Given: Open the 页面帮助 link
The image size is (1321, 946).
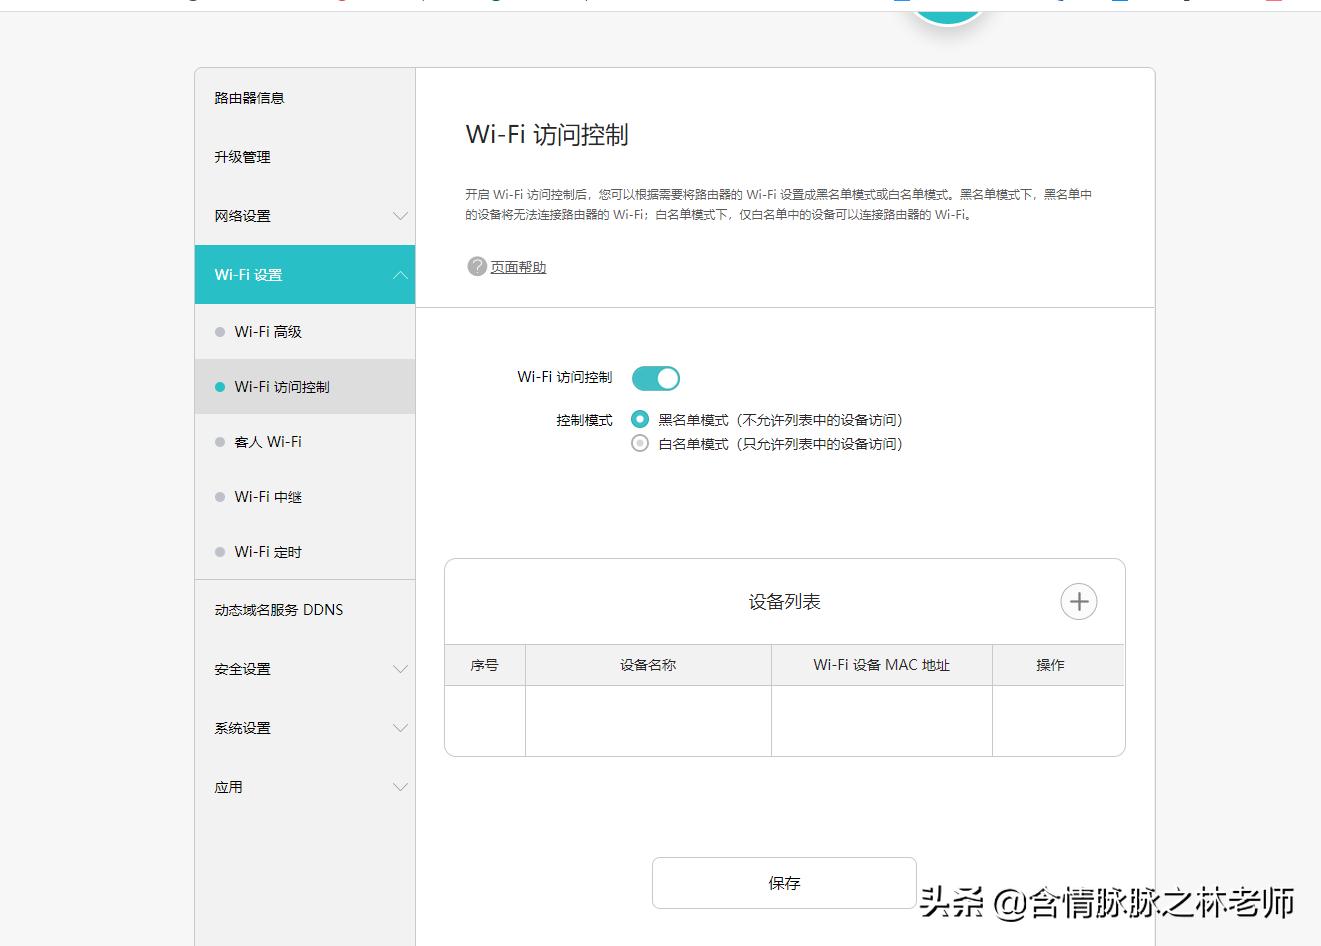Looking at the screenshot, I should pos(516,267).
